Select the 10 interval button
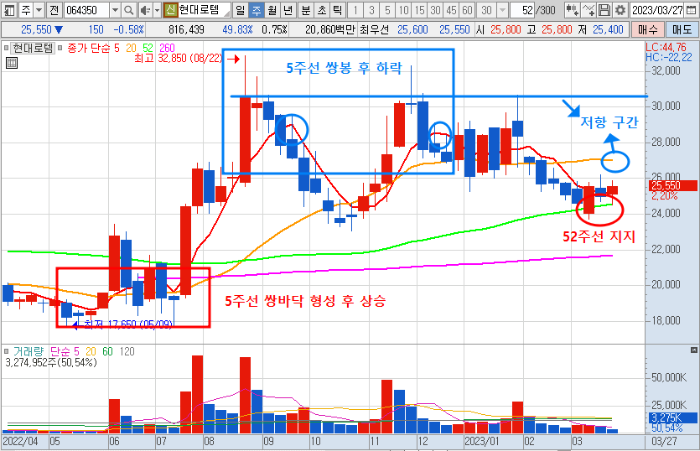 tap(404, 9)
